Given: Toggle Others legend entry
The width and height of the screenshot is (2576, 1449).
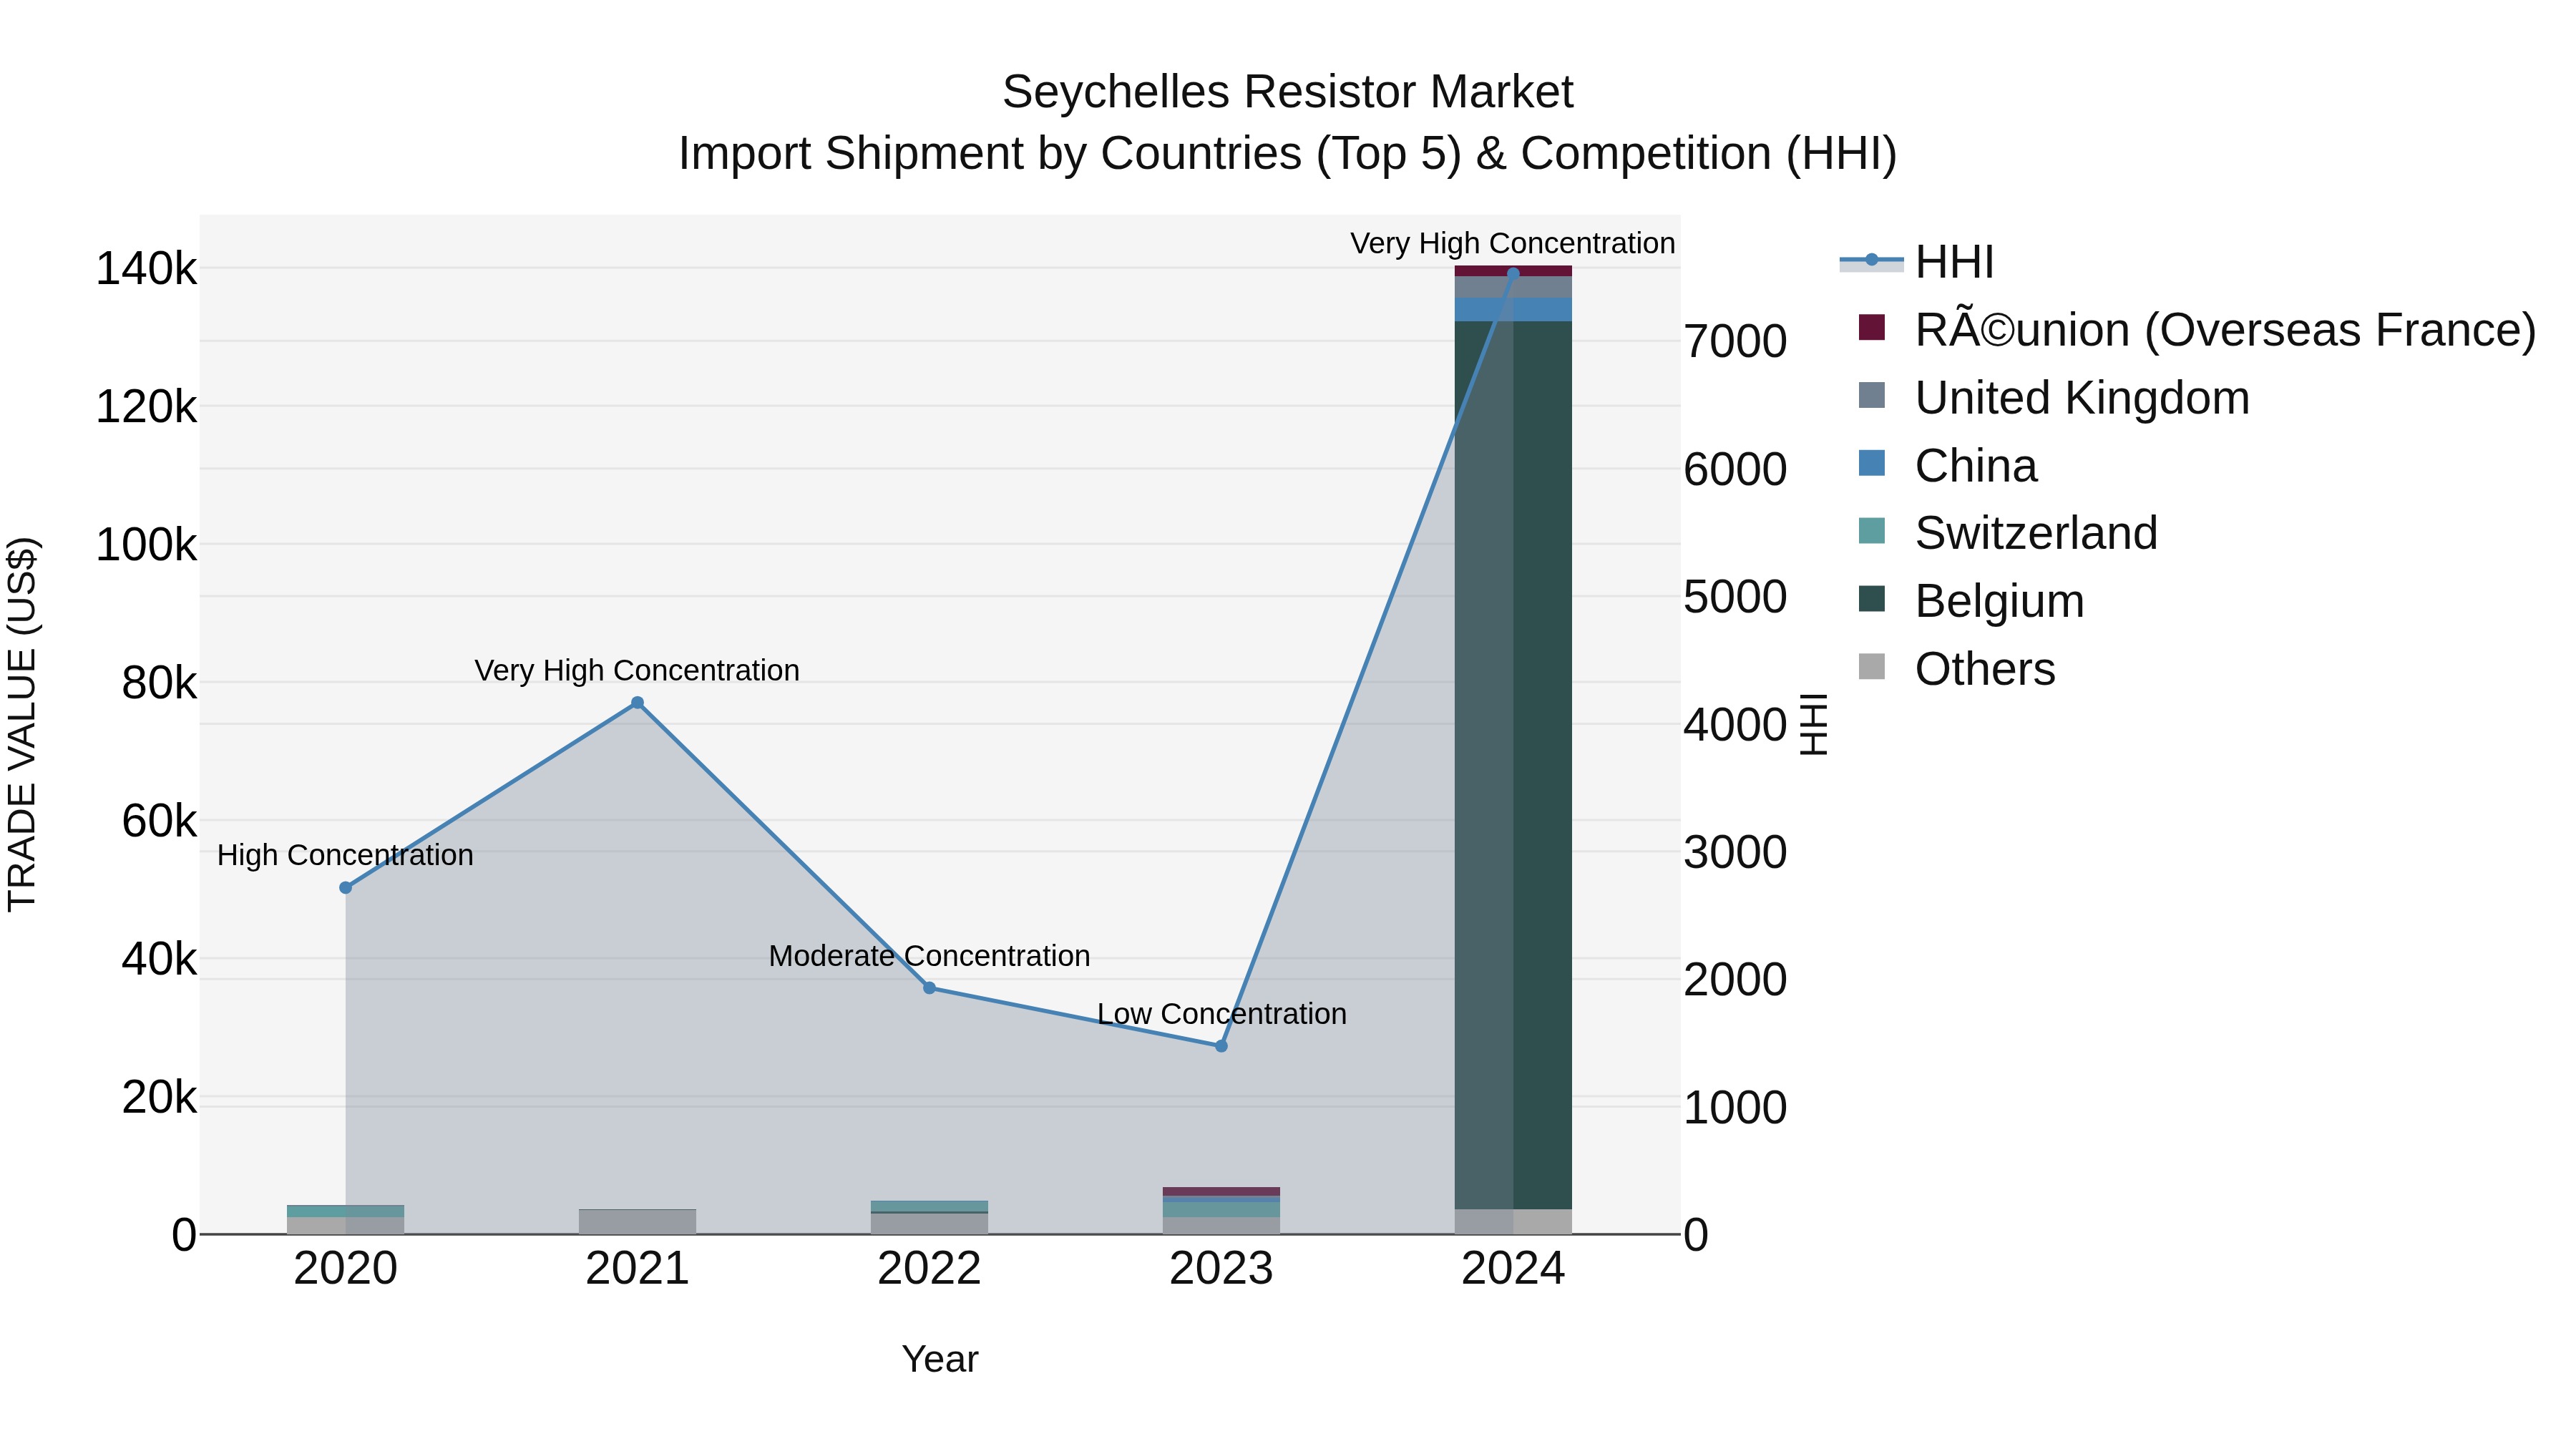Looking at the screenshot, I should click(x=1957, y=669).
